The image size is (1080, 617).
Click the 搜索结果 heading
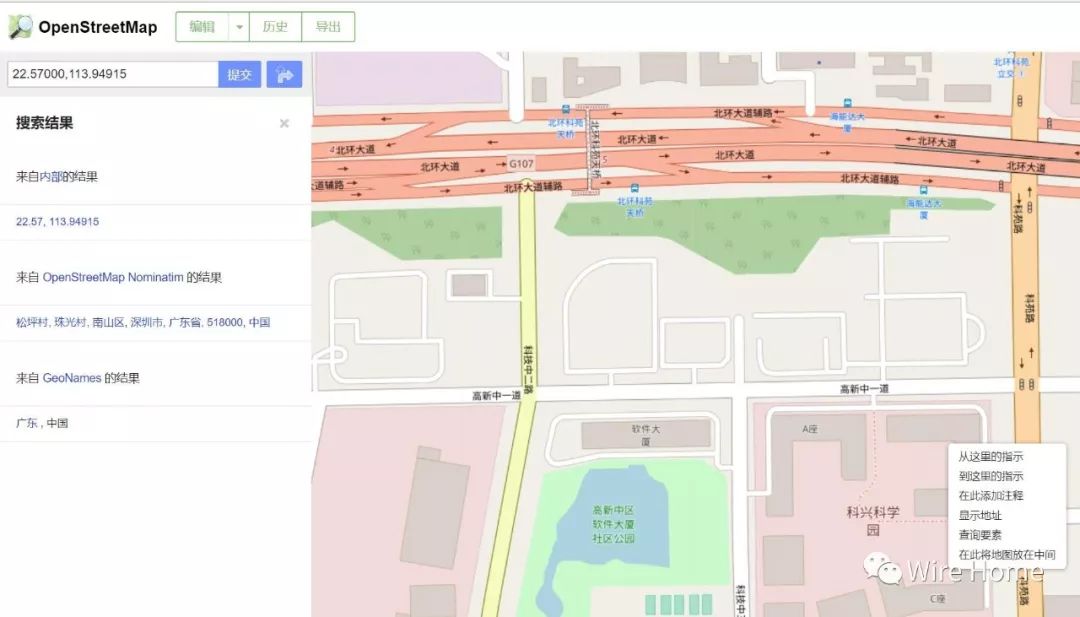tap(45, 123)
